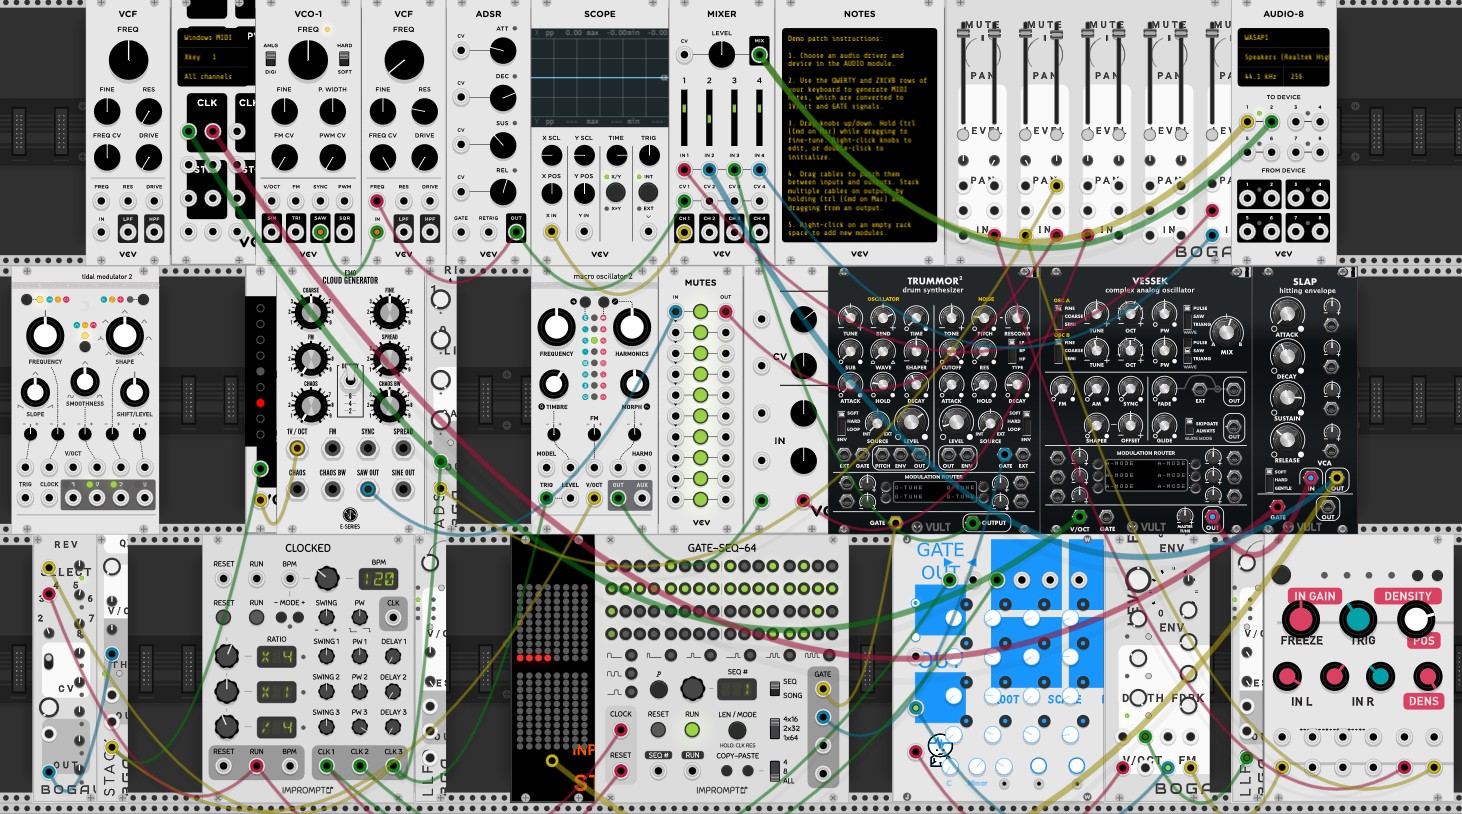1462x814 pixels.
Task: Click the Mutes module IN jack
Action: 676,312
